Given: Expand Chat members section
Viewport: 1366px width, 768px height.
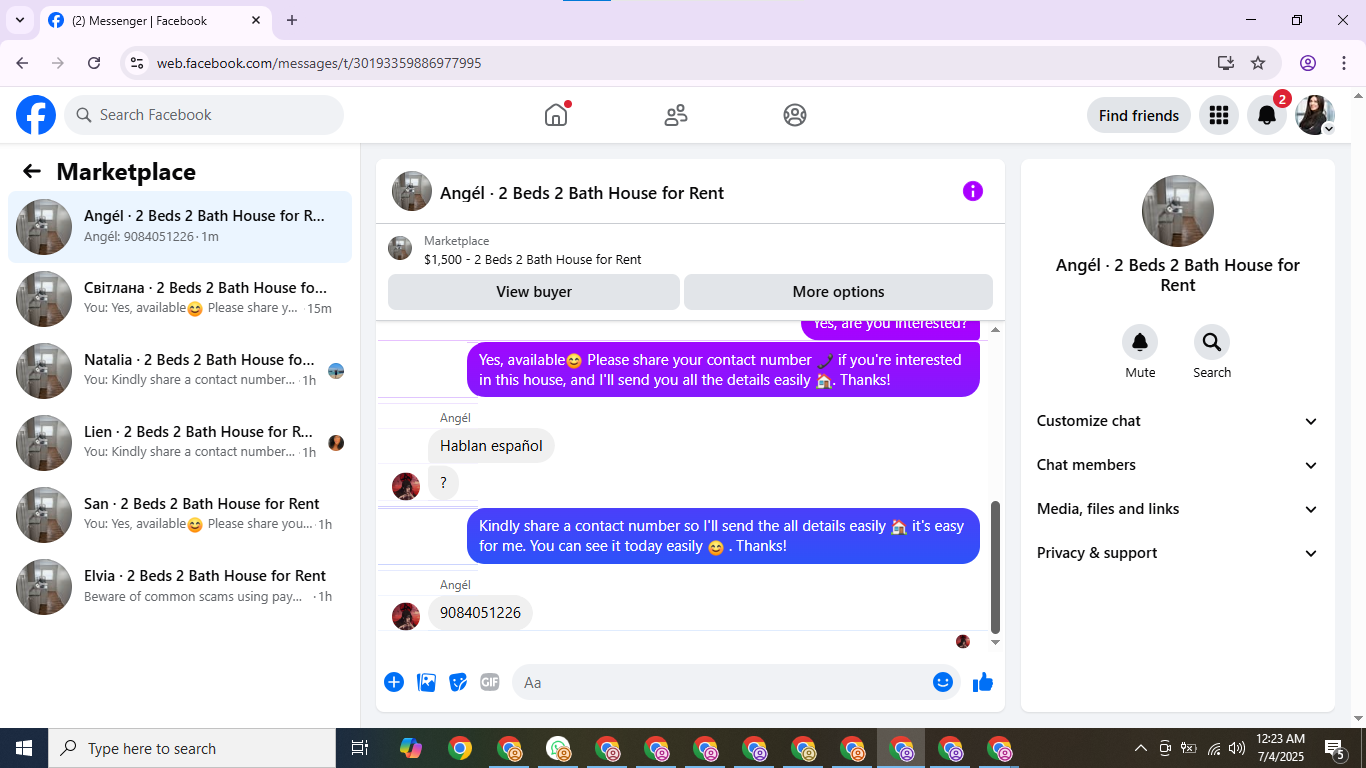Looking at the screenshot, I should pyautogui.click(x=1178, y=465).
